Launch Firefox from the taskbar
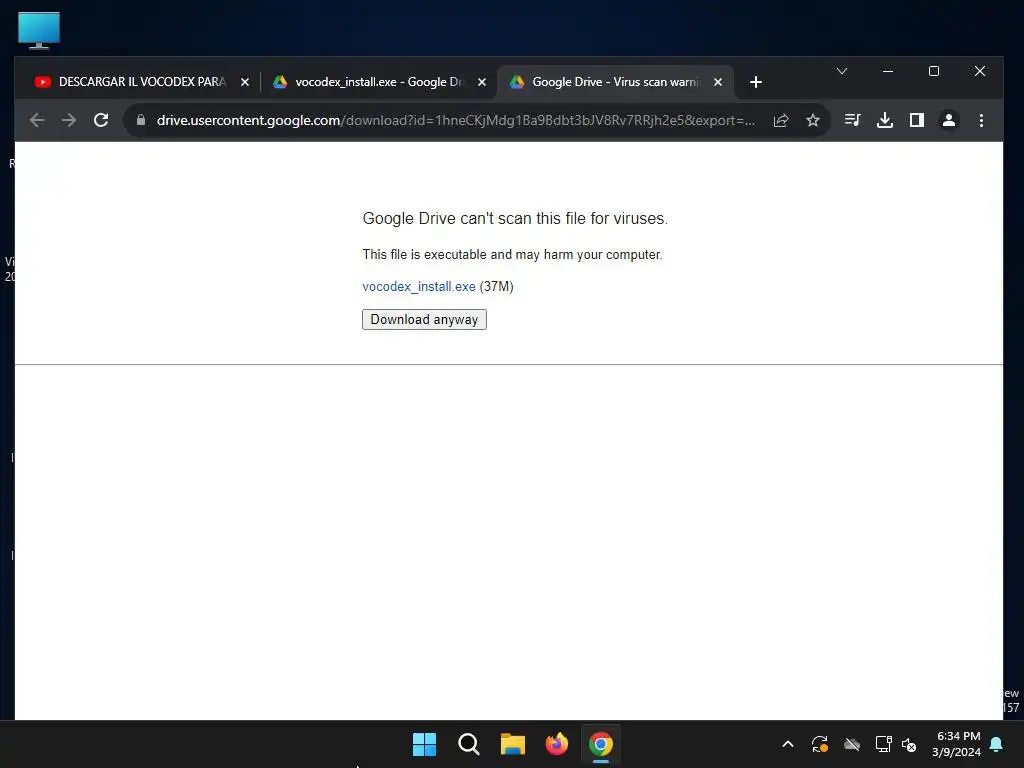Viewport: 1024px width, 768px height. click(x=556, y=744)
